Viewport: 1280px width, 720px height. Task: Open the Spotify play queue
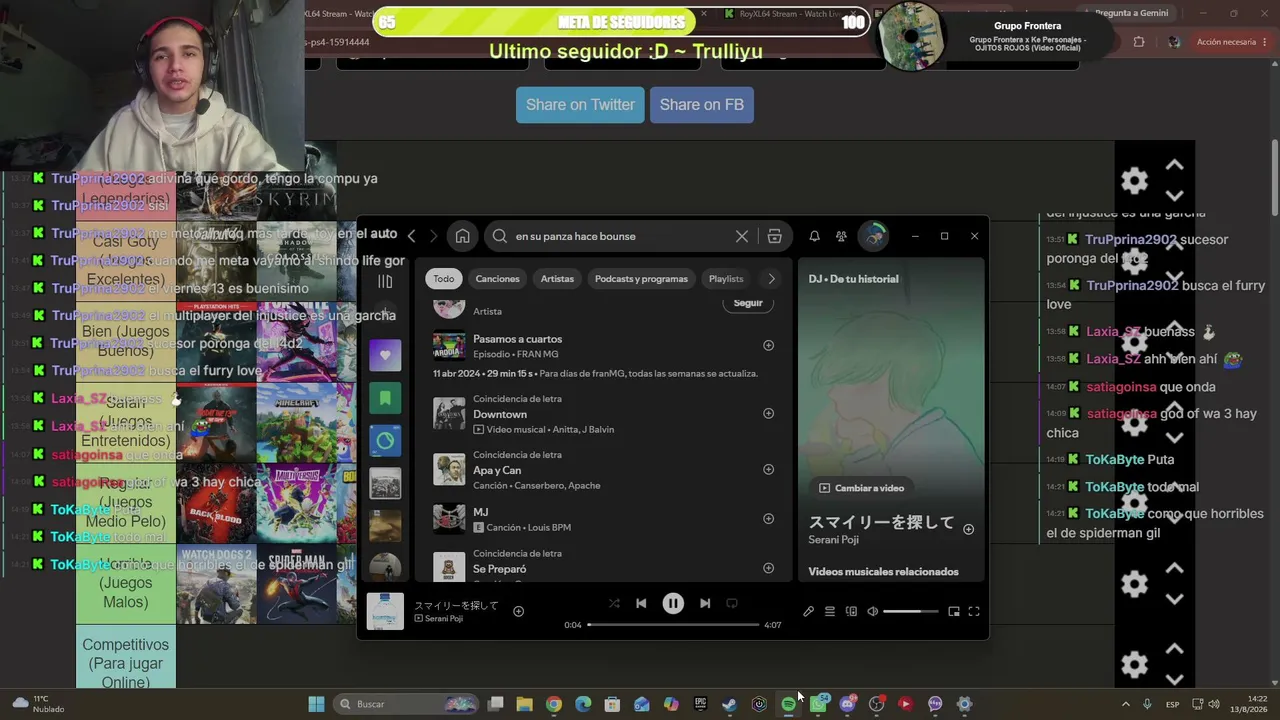coord(829,611)
